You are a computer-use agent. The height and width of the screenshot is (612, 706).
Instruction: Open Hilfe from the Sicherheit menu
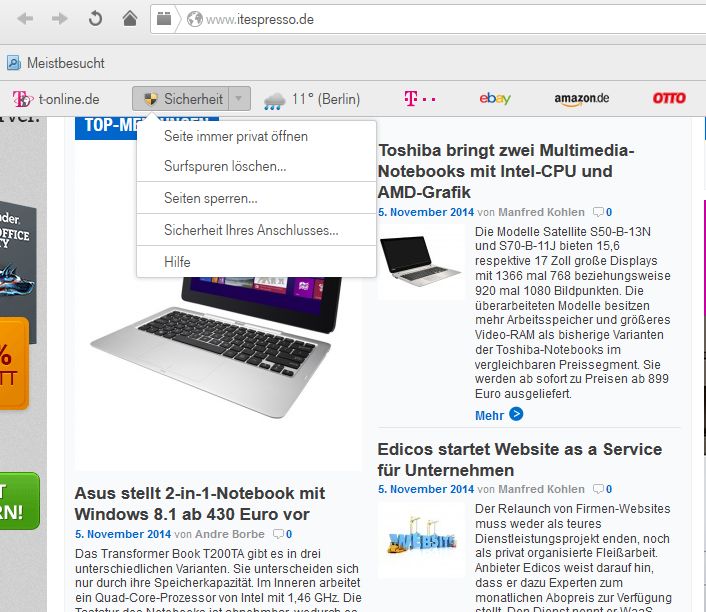coord(256,262)
